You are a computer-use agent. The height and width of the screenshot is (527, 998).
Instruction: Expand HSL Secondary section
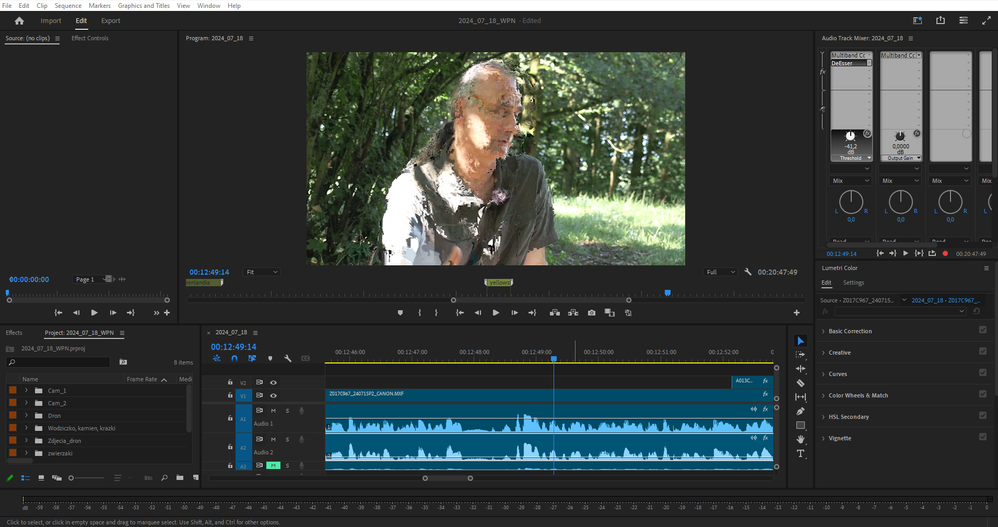(x=823, y=417)
